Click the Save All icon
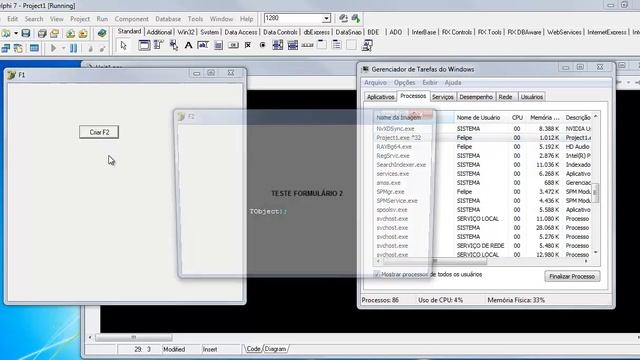 click(x=42, y=33)
